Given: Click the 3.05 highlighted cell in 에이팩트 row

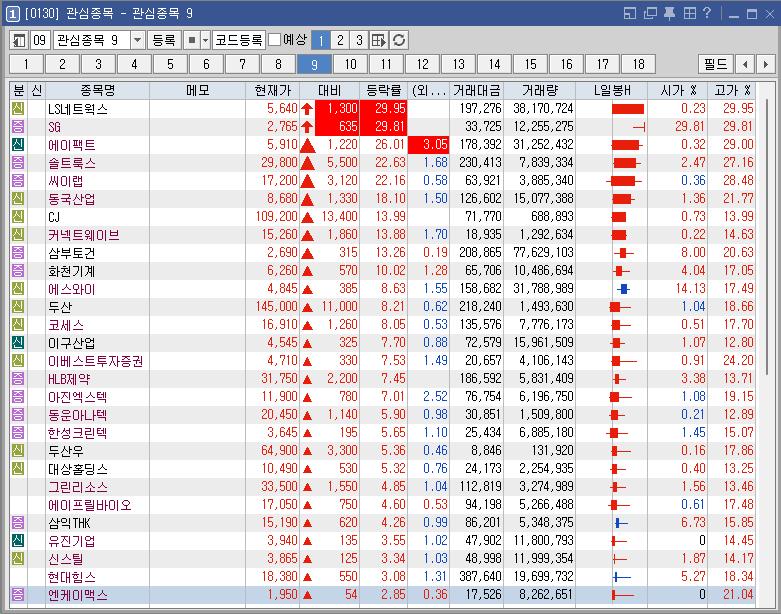Looking at the screenshot, I should (429, 144).
